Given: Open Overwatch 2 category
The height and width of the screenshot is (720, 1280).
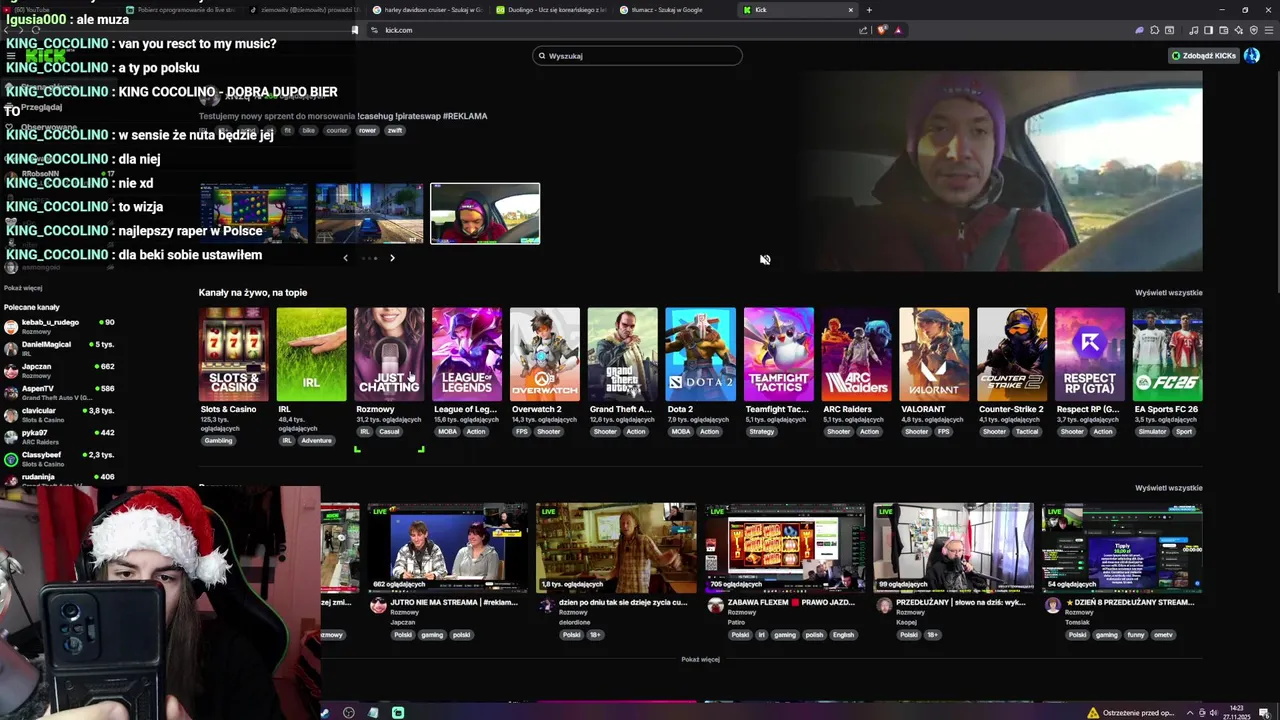Looking at the screenshot, I should click(x=545, y=354).
